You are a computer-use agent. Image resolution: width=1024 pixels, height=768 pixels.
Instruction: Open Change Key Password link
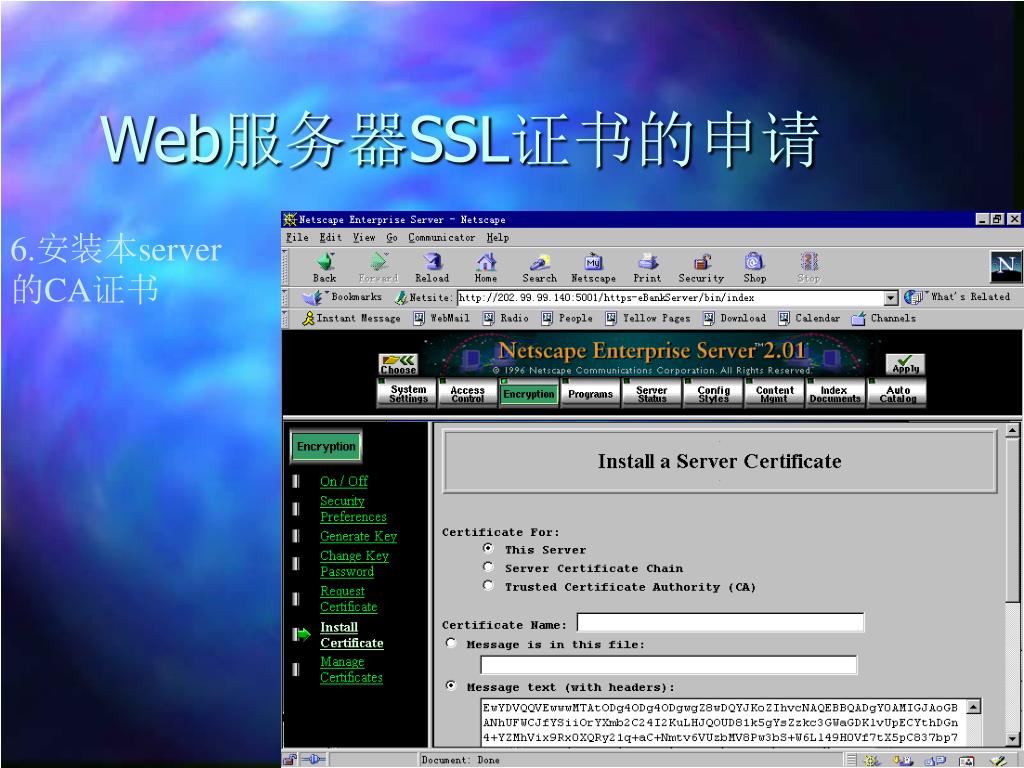coord(354,564)
